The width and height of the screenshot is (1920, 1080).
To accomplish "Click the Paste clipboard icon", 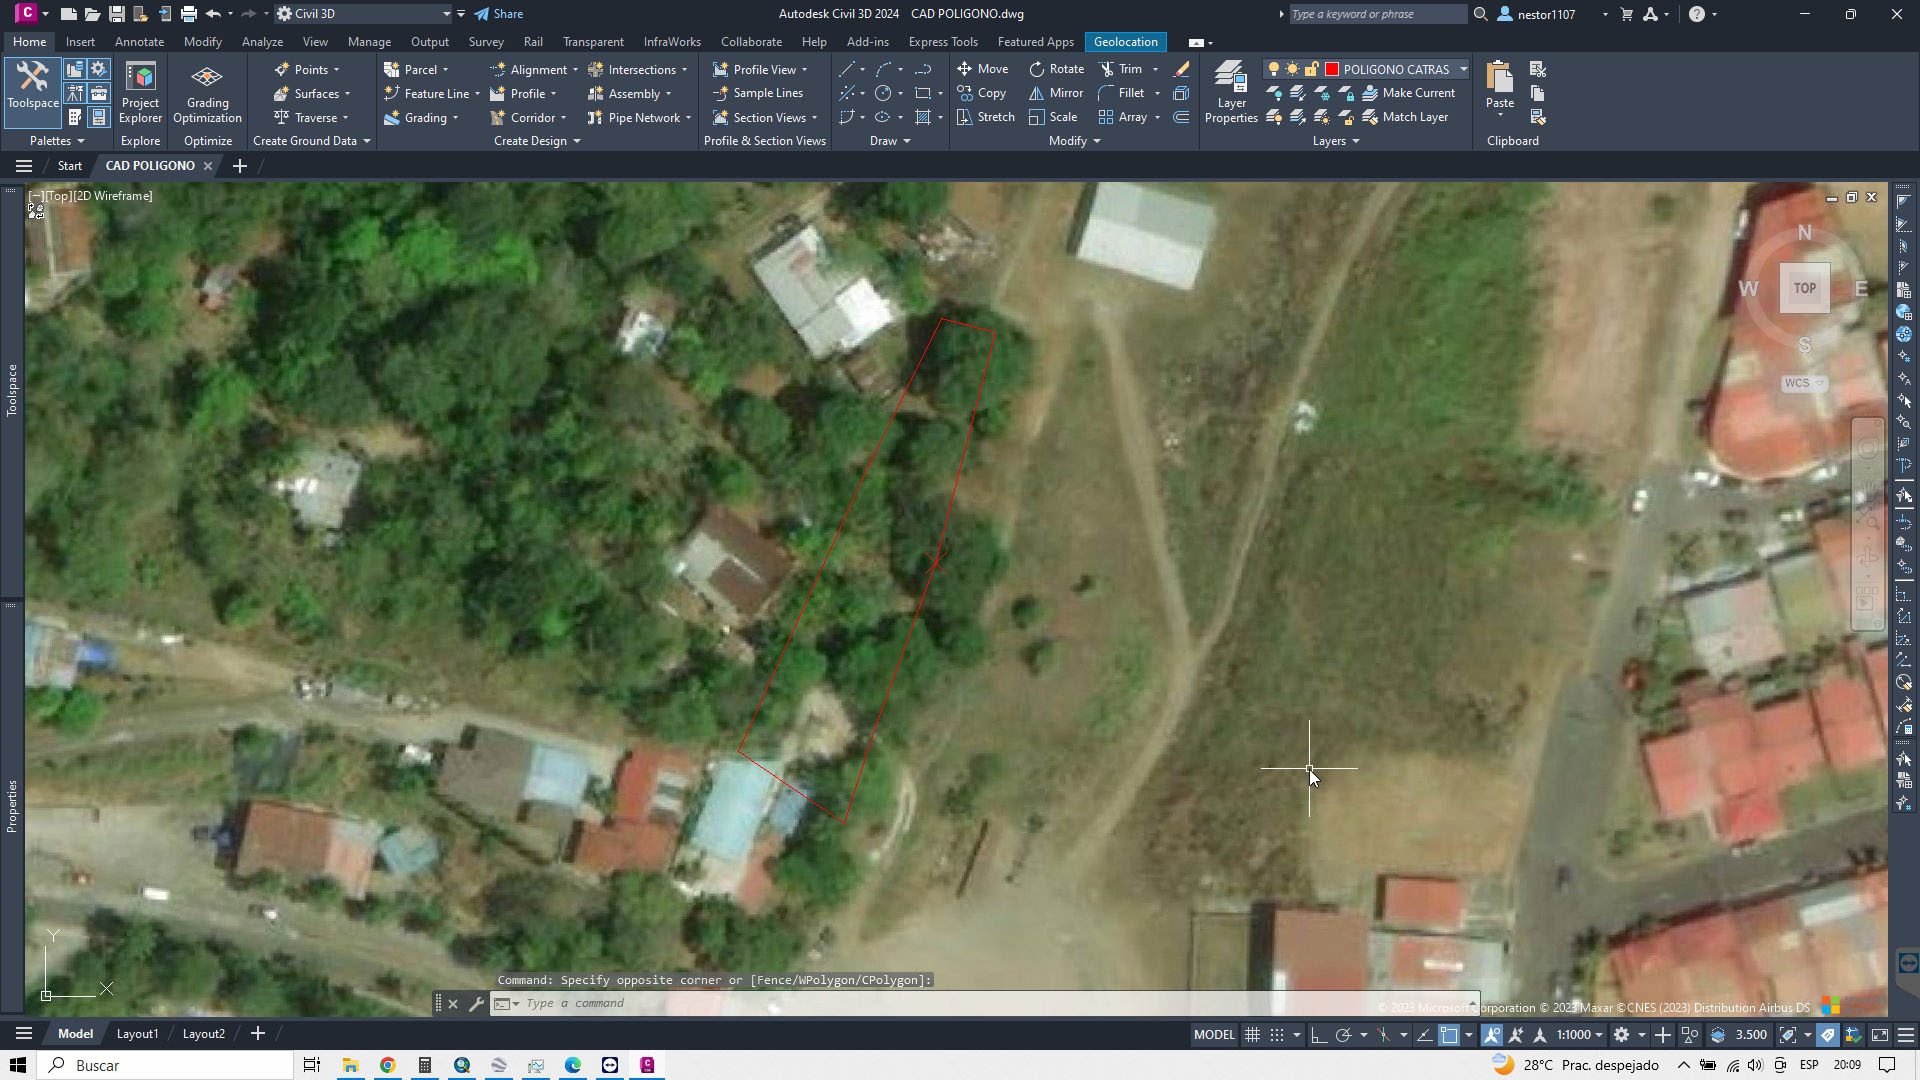I will [x=1499, y=80].
